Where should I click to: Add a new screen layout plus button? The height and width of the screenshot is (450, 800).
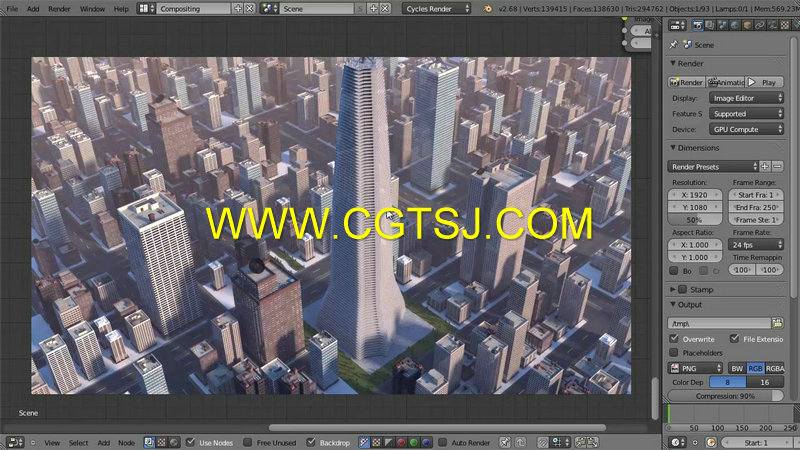click(x=238, y=9)
